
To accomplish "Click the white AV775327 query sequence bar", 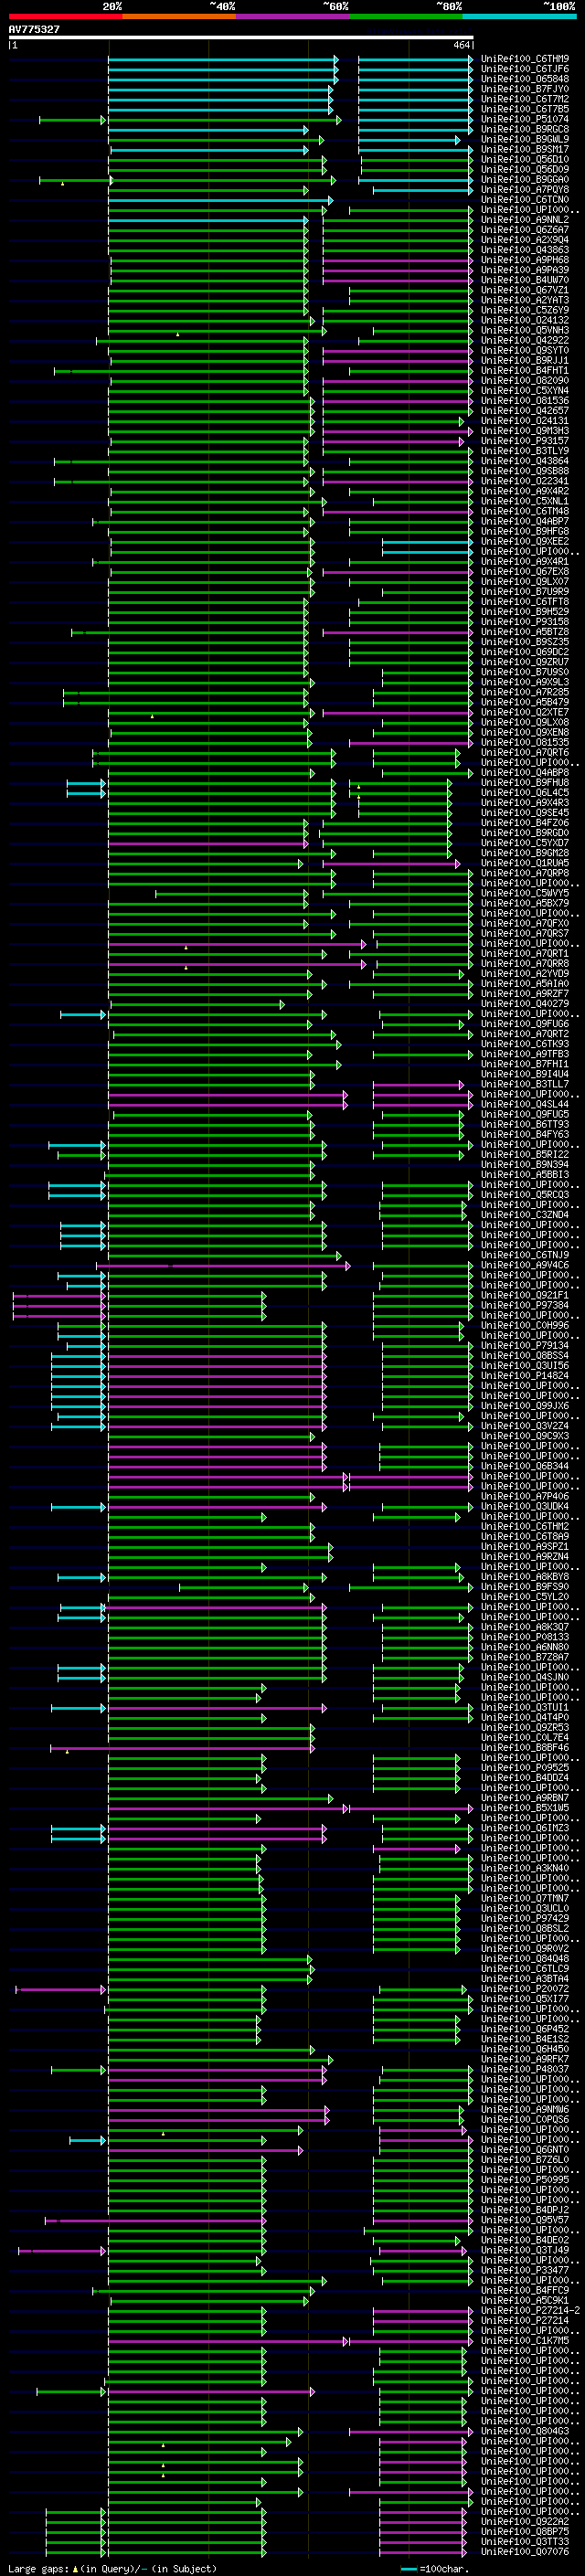I will pyautogui.click(x=241, y=37).
